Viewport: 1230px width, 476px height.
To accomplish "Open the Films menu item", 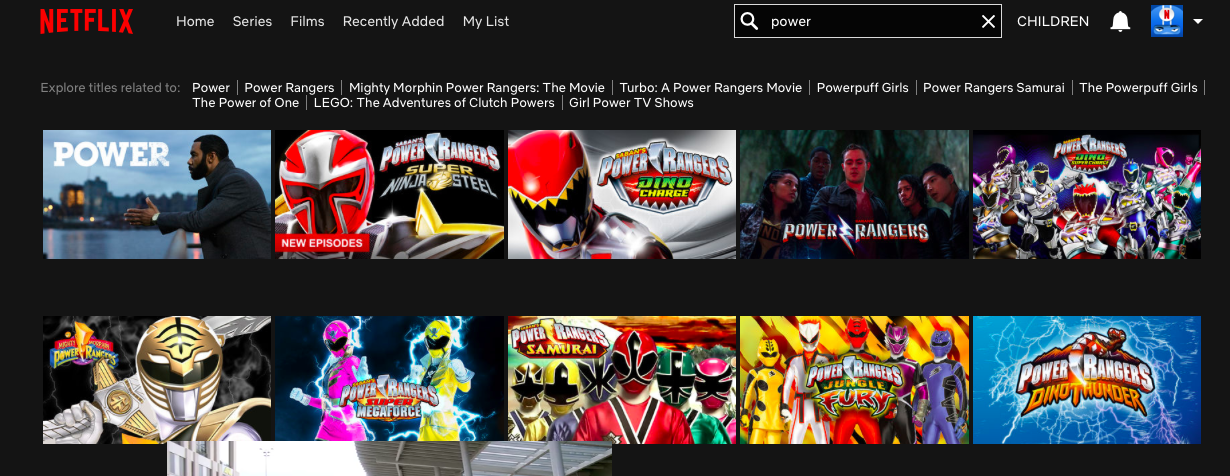I will (307, 21).
